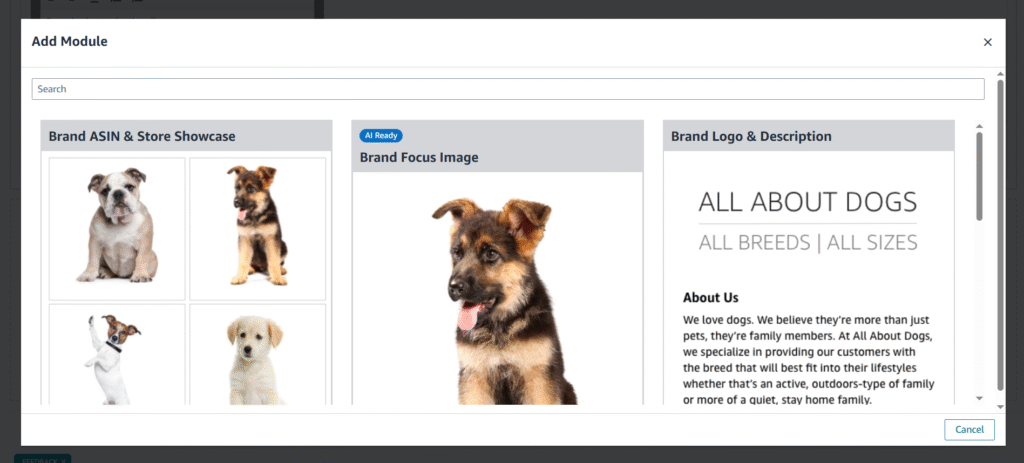The height and width of the screenshot is (463, 1024).
Task: Select the Brand Logo & Description module
Action: click(750, 136)
